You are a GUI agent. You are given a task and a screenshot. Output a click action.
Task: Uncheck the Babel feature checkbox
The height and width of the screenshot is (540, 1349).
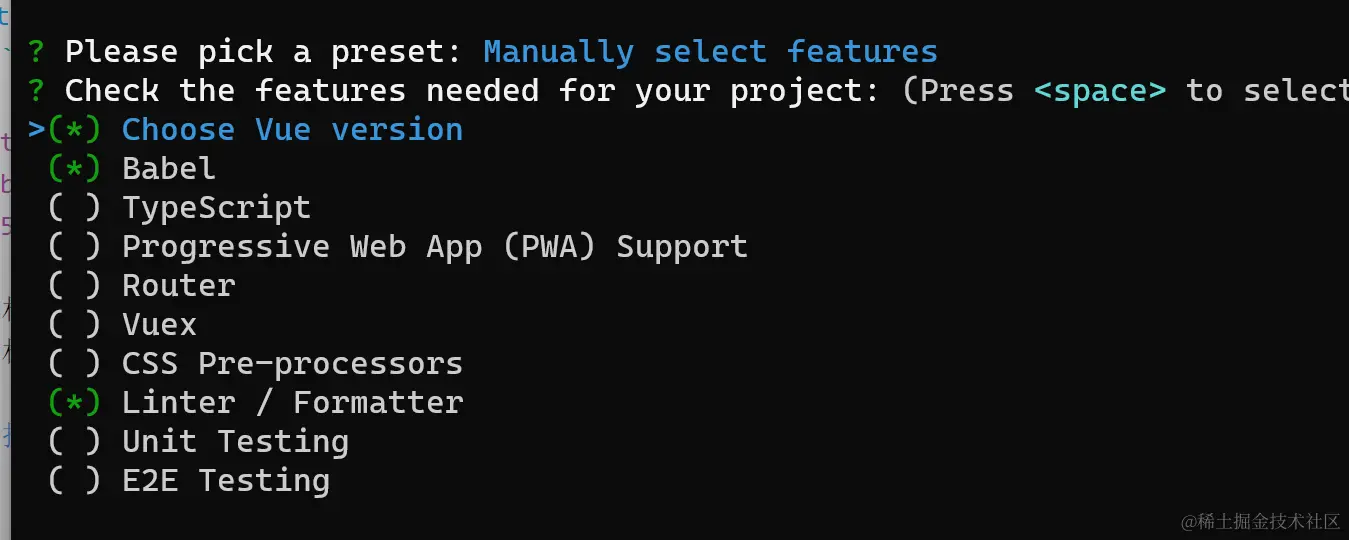[x=75, y=169]
